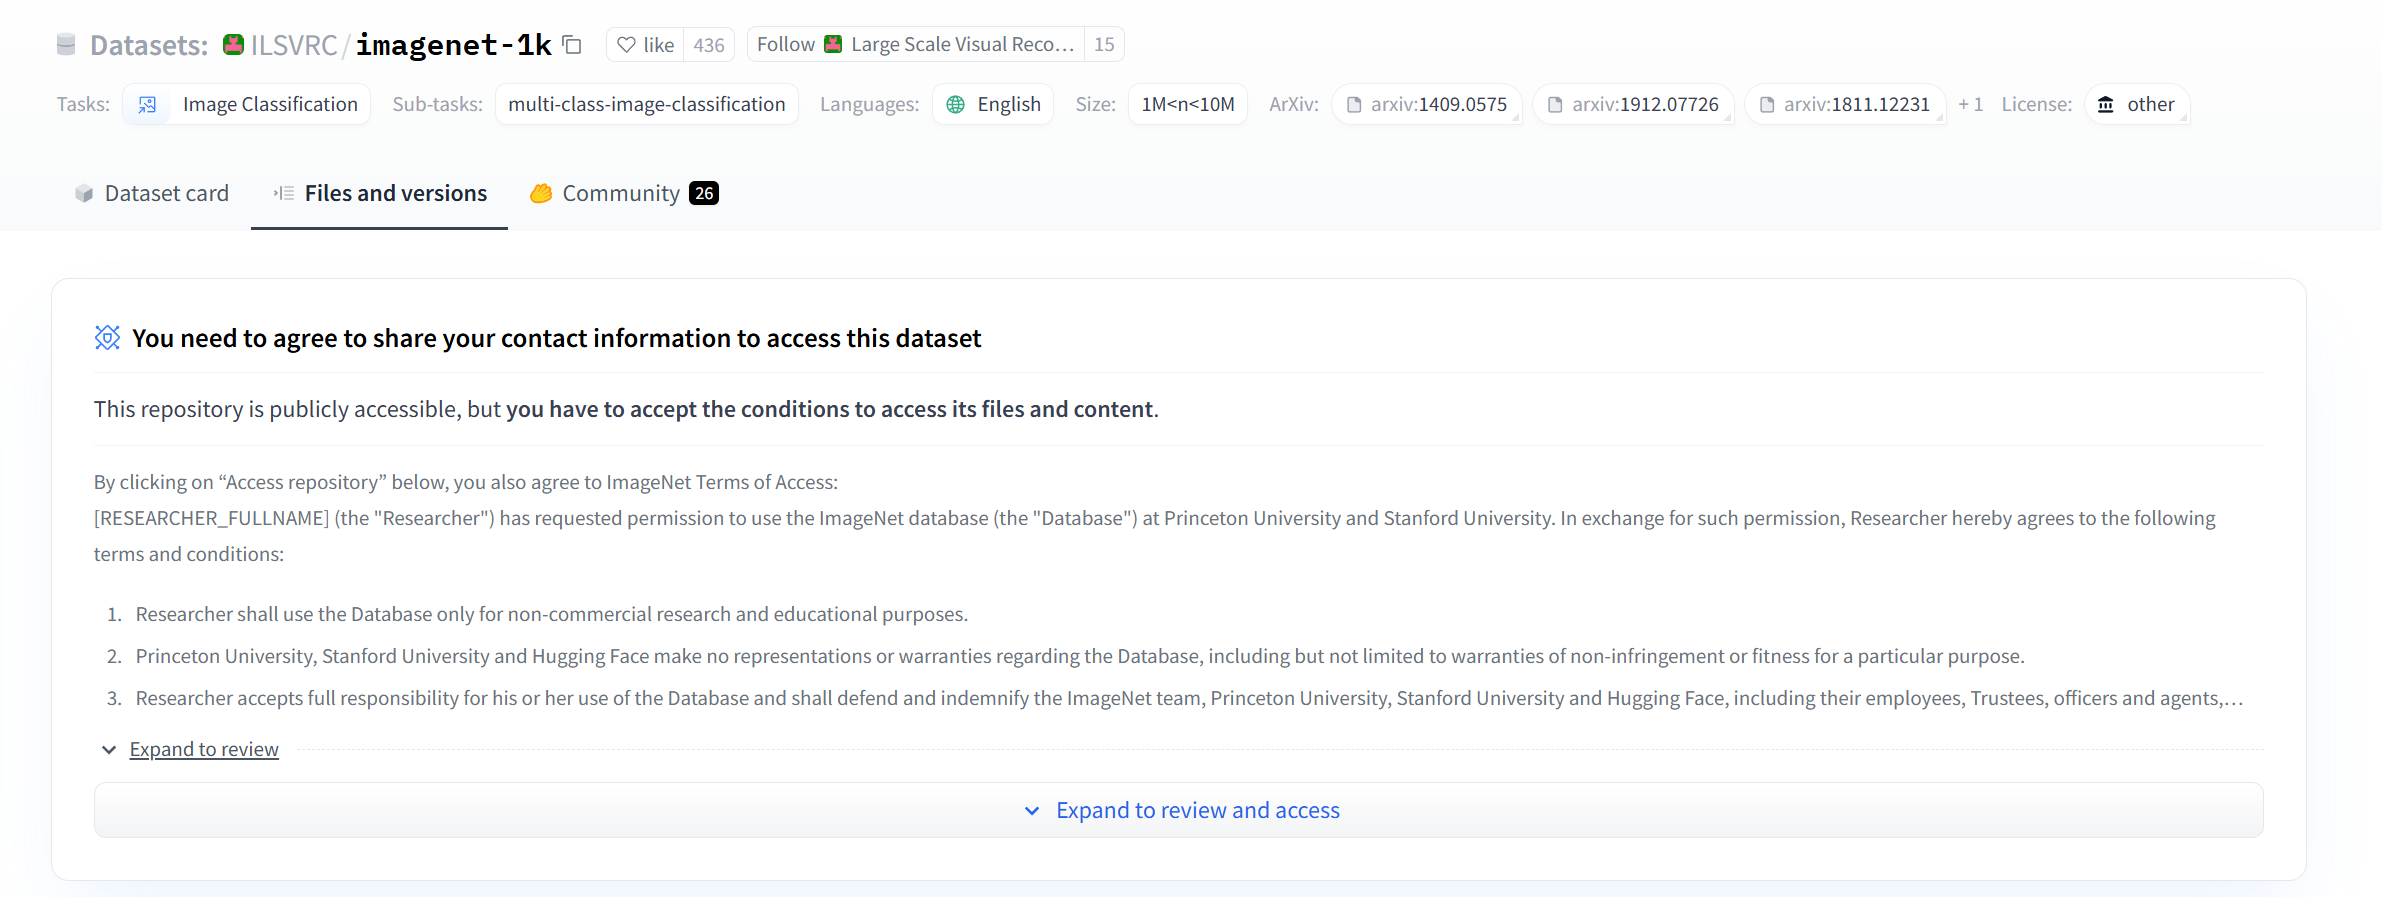Screen dimensions: 2382x897
Task: Click the contact information agreement heading
Action: 556,339
